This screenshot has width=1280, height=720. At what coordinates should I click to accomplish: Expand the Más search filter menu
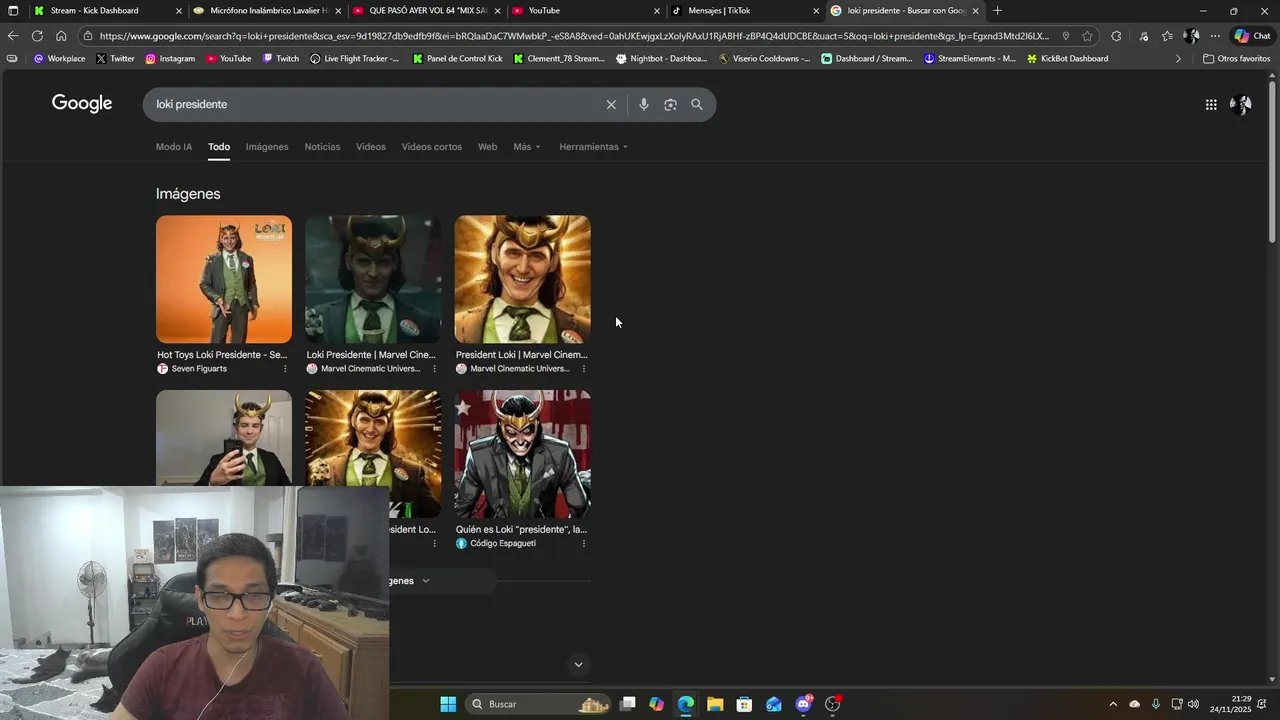pos(526,147)
